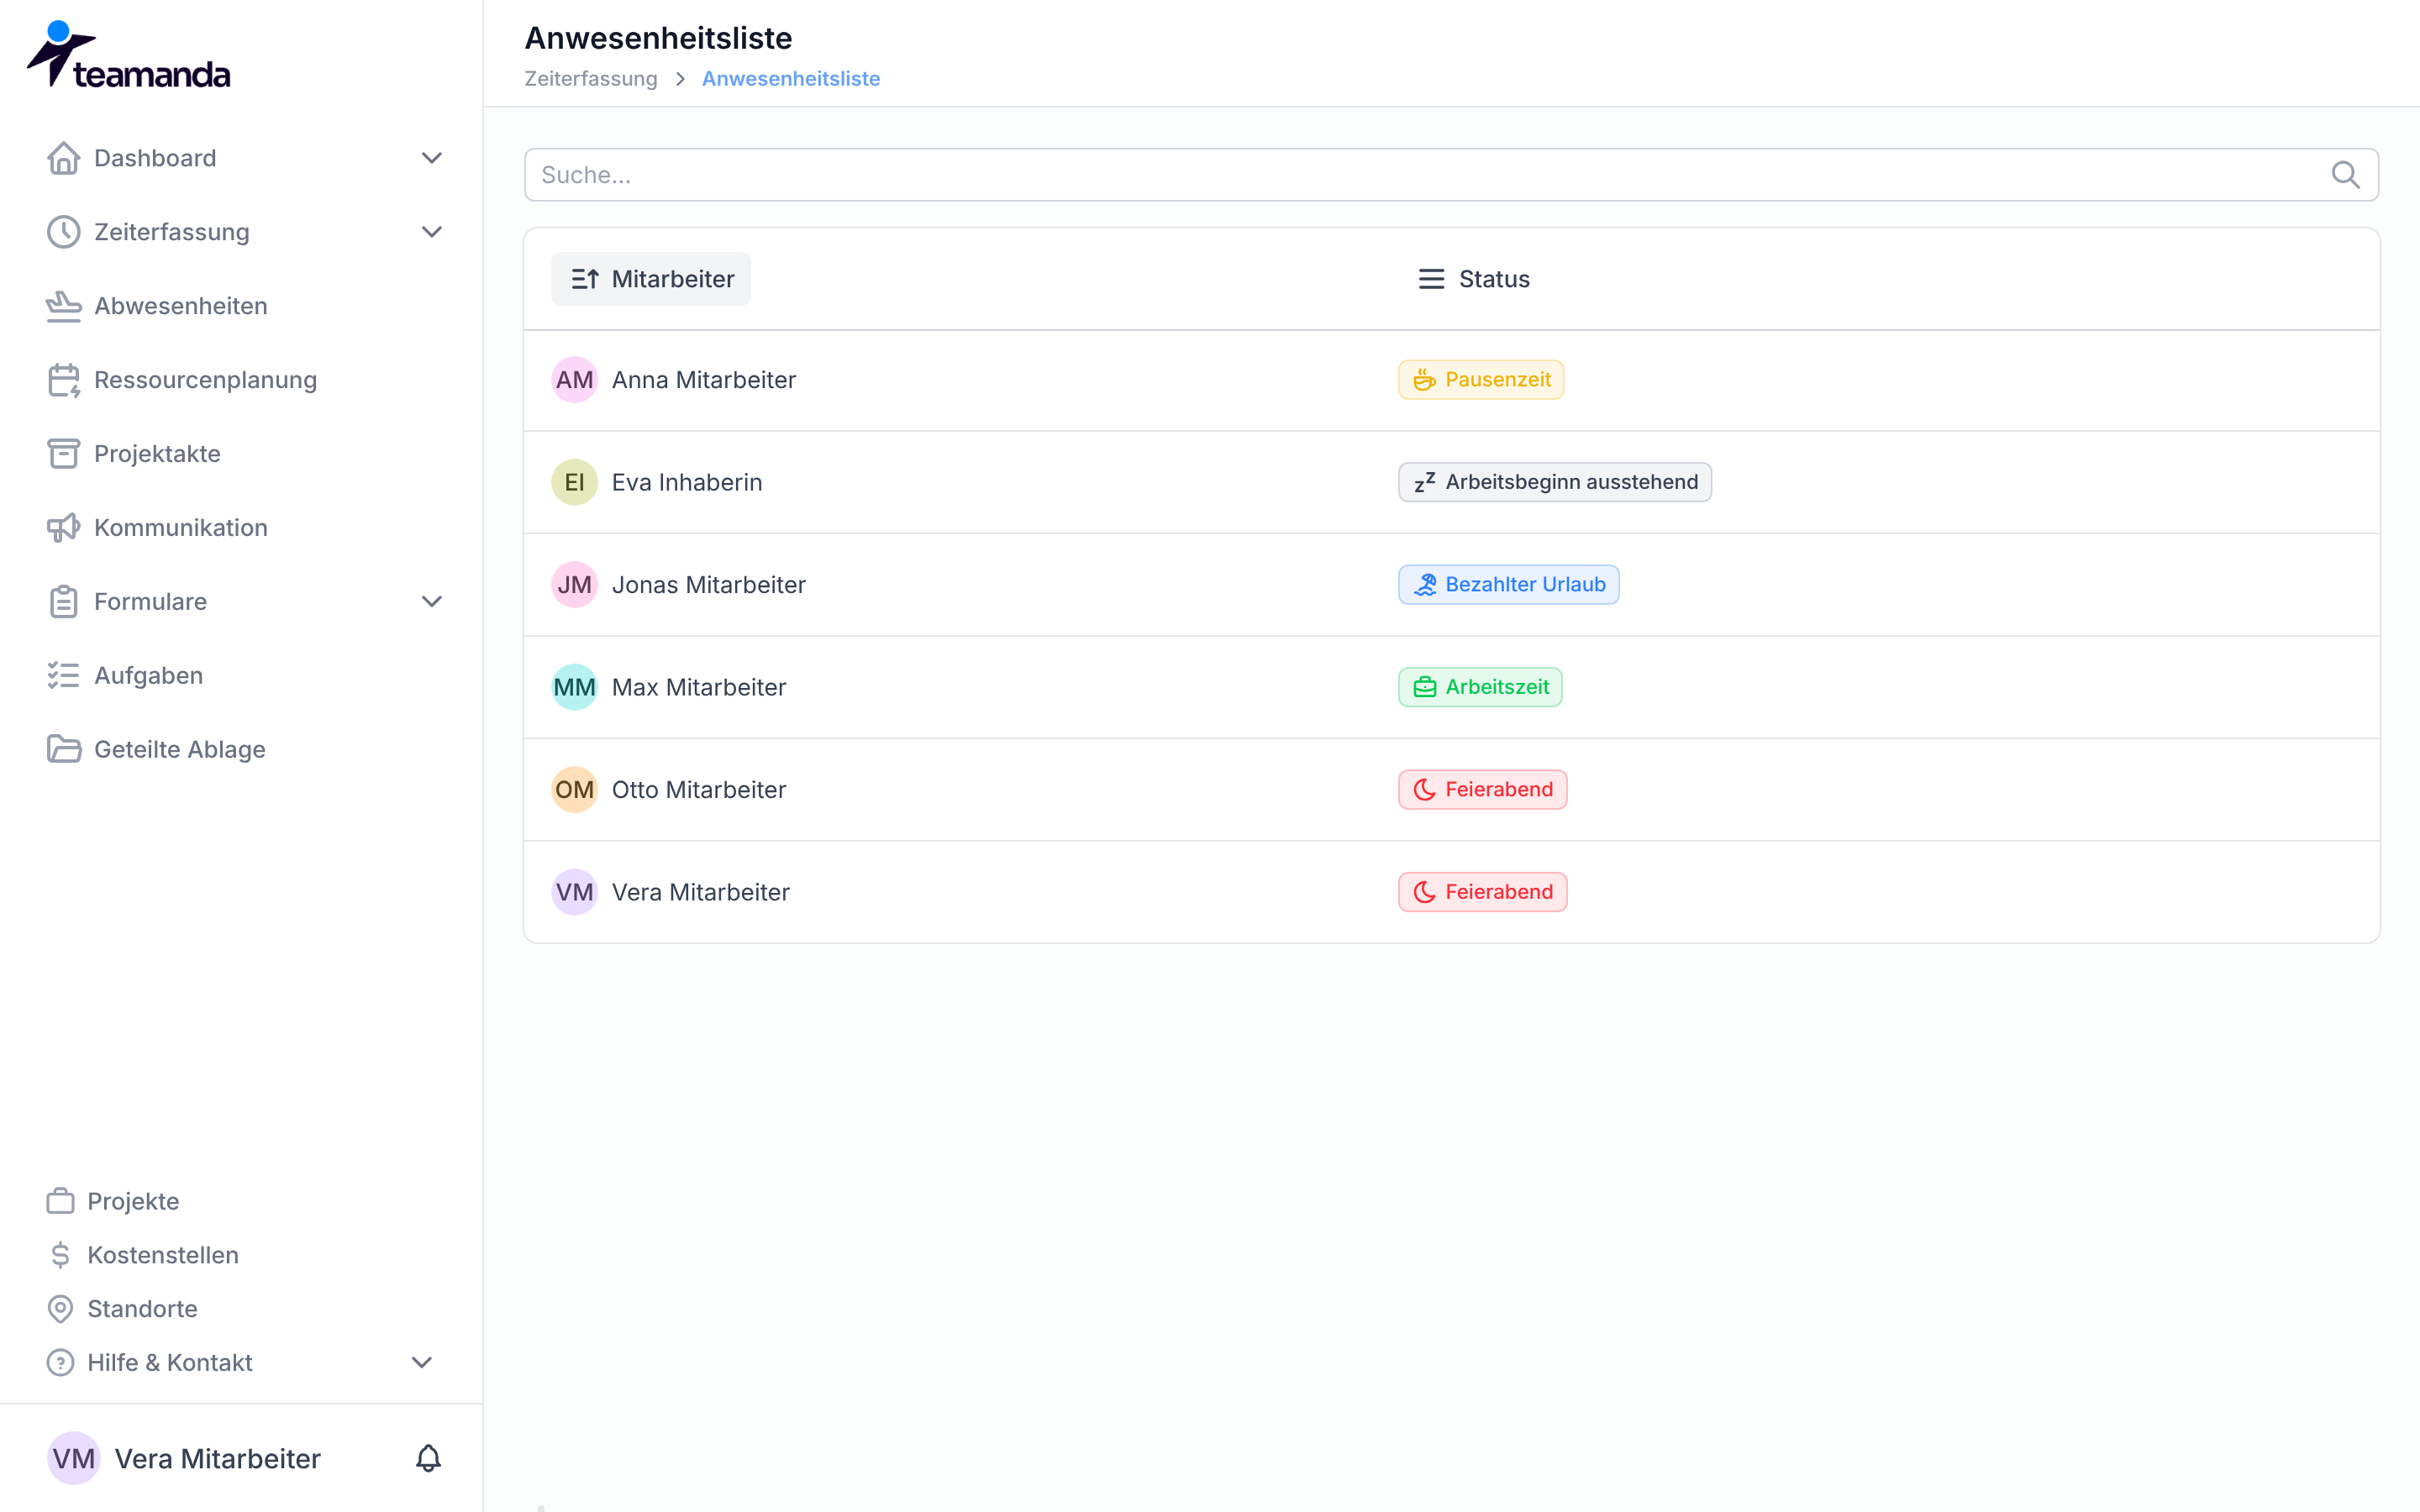Screen dimensions: 2420x1512
Task: Click the VM avatar in the Vera Mitarbeiter table row
Action: pyautogui.click(x=575, y=892)
